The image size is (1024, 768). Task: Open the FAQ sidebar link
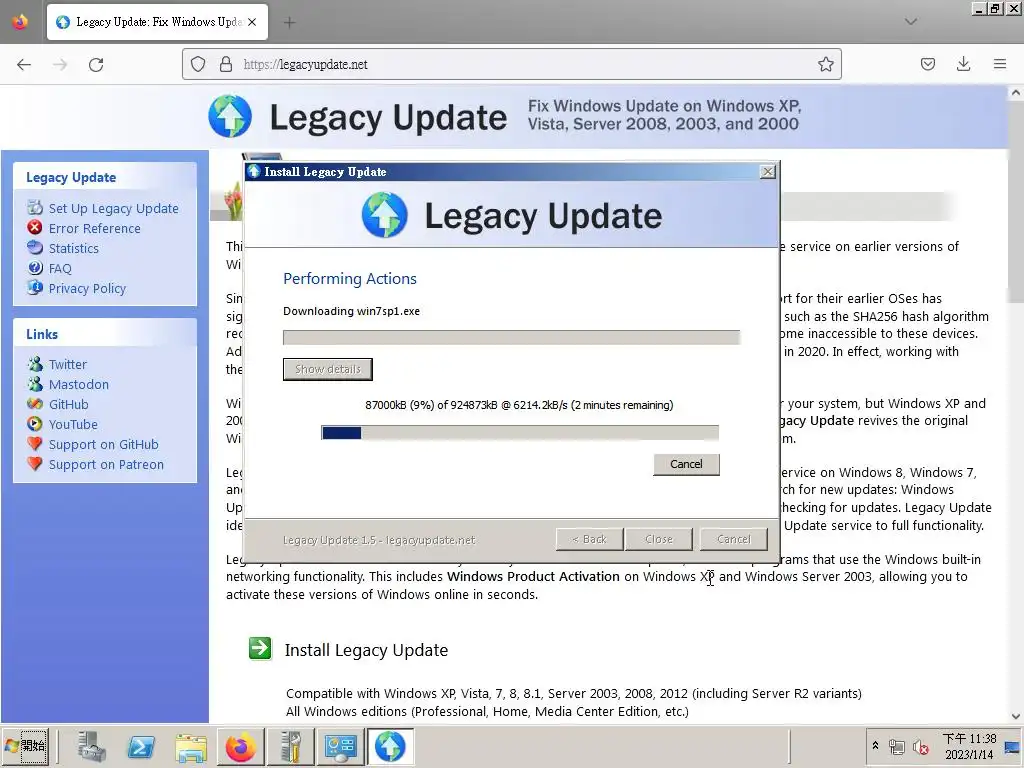(x=60, y=268)
